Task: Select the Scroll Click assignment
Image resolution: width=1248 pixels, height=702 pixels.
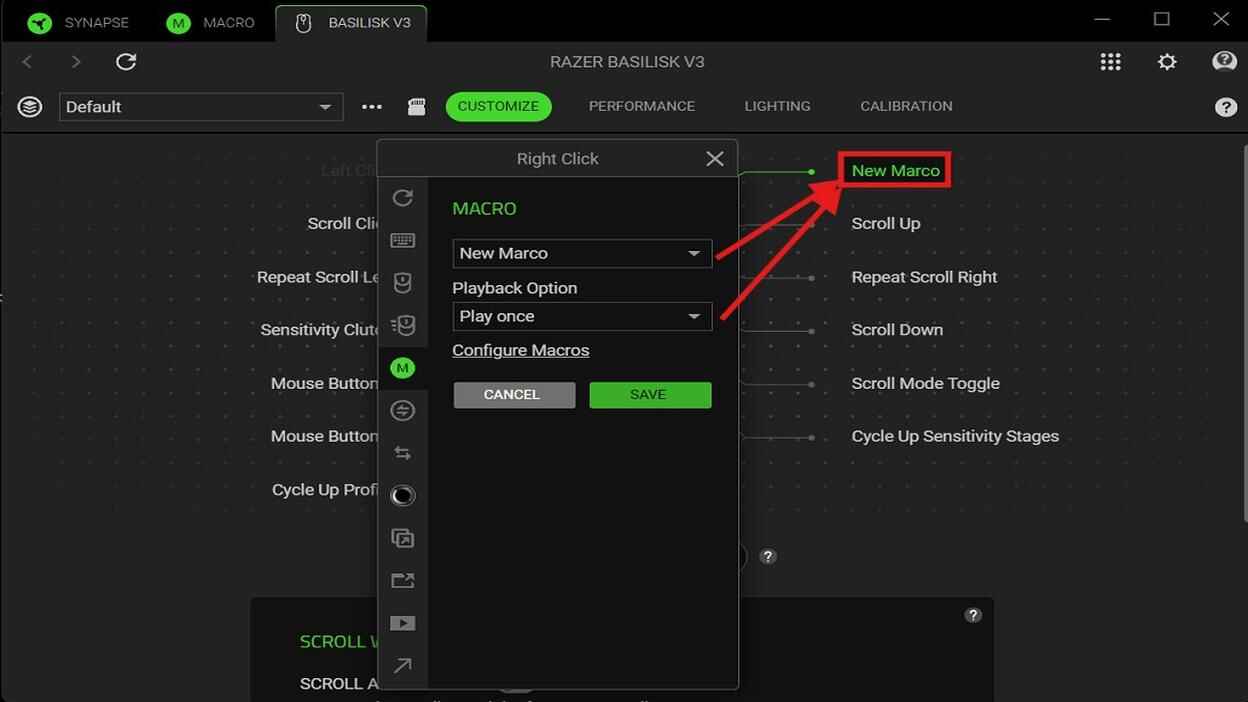Action: pos(343,223)
